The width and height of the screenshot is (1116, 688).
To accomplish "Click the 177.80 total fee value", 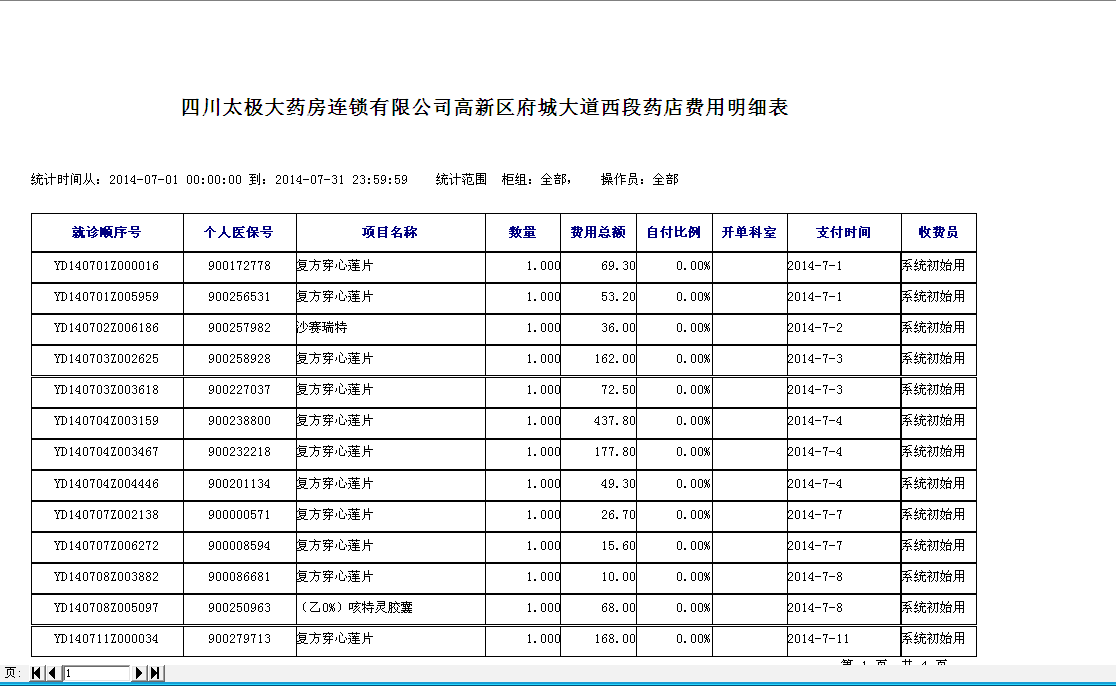I will (614, 452).
